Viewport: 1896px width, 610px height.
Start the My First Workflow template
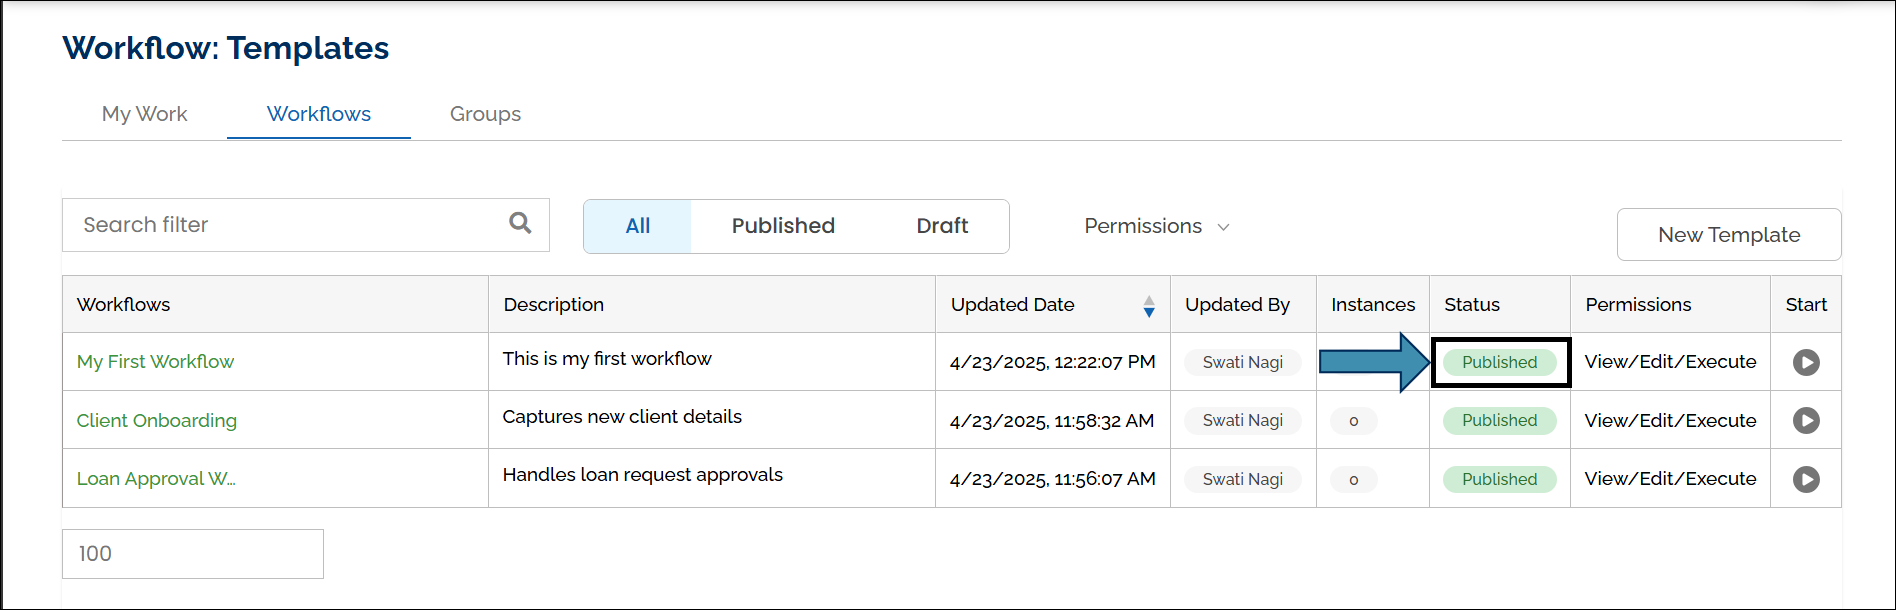coord(1805,362)
